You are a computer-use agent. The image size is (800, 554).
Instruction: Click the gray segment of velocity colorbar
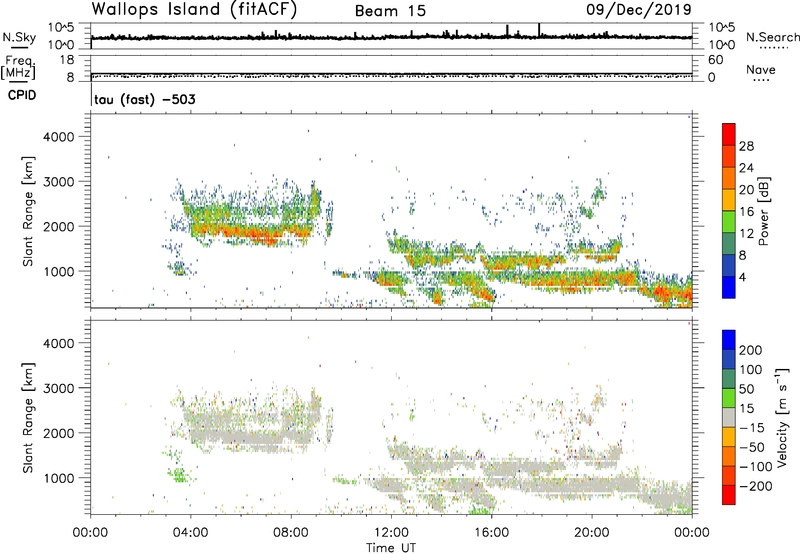pyautogui.click(x=729, y=417)
